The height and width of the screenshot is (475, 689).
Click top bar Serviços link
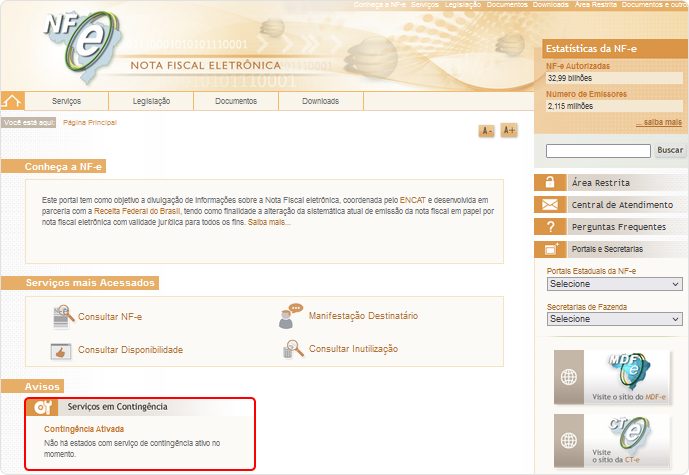[x=424, y=4]
